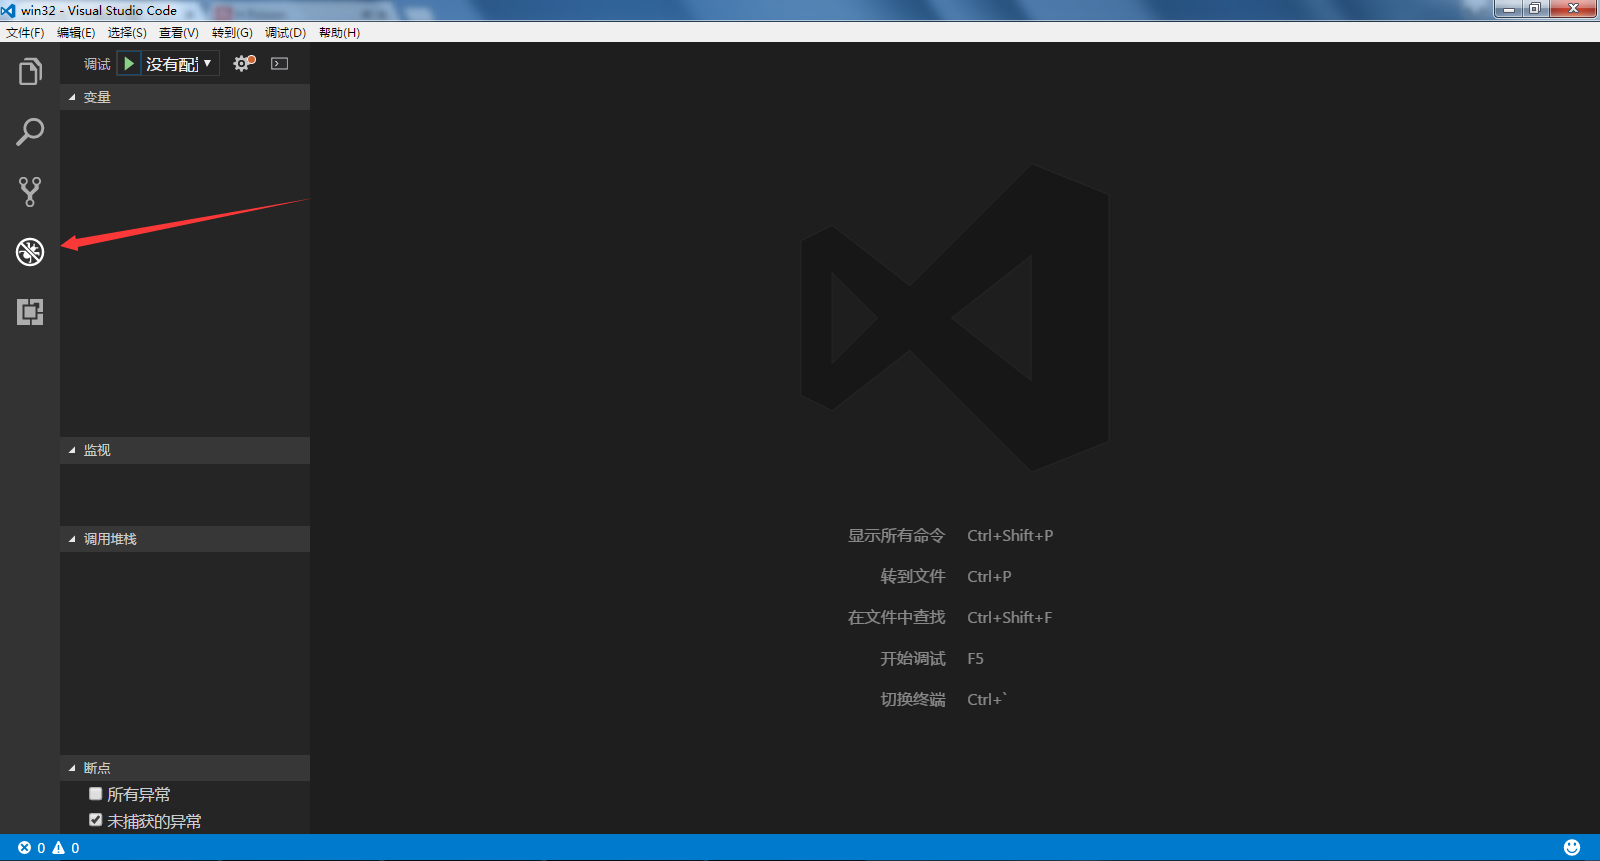1600x861 pixels.
Task: Open launch.json with the gear icon
Action: coord(243,64)
